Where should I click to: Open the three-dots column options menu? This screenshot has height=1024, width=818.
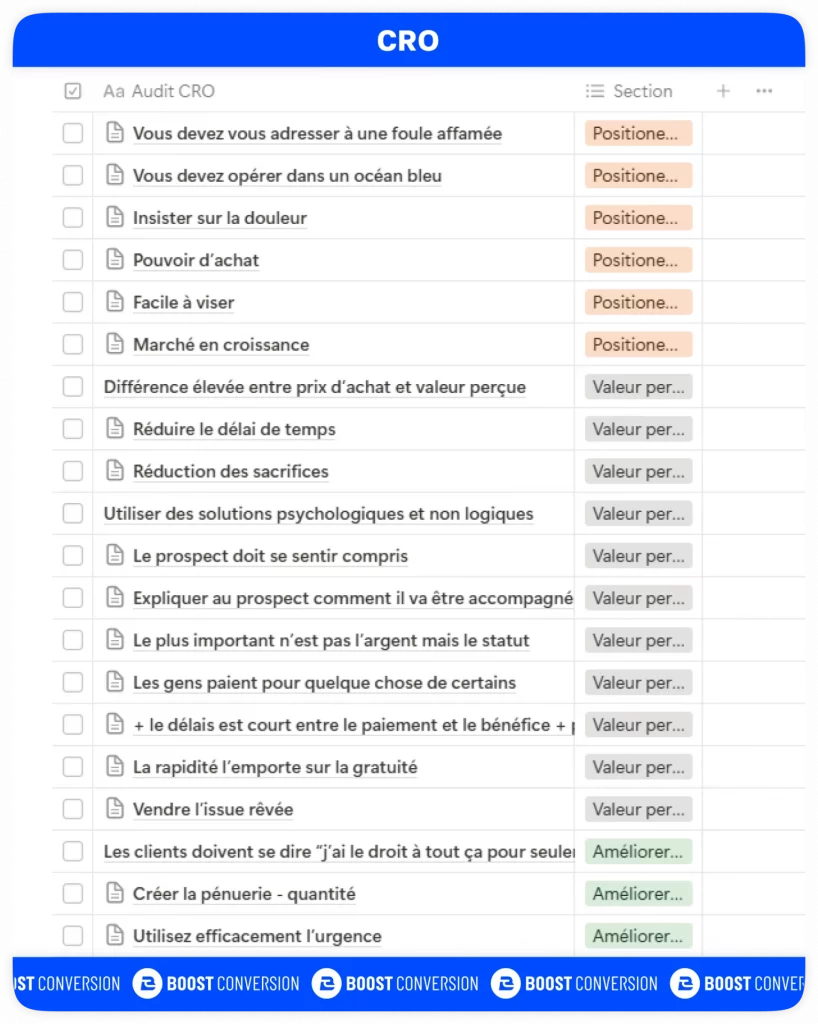click(x=764, y=91)
